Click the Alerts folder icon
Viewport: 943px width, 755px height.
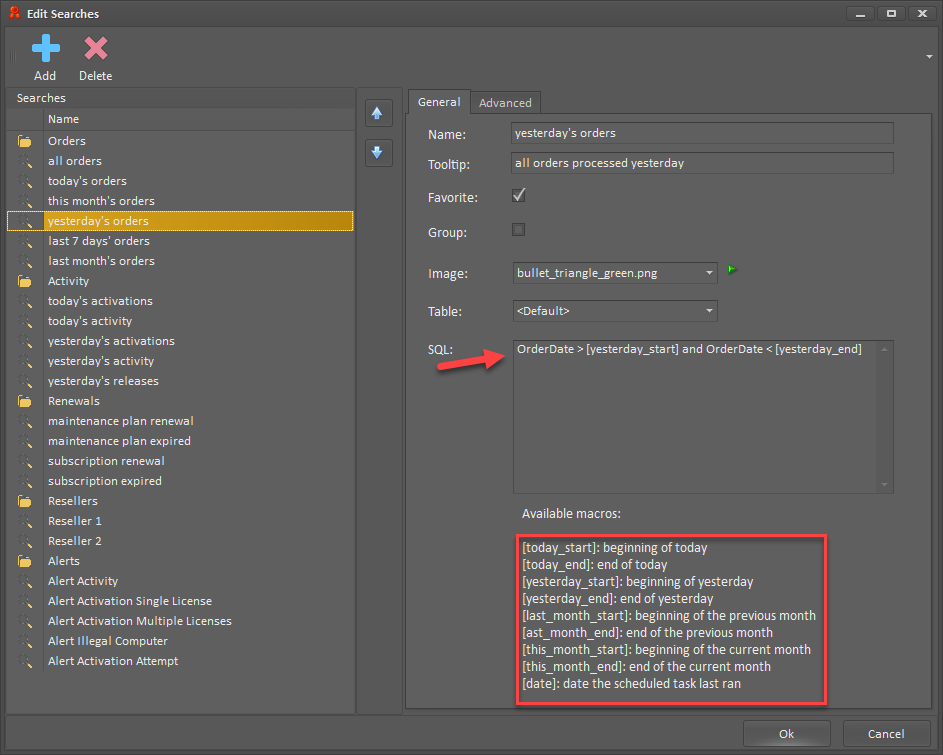tap(25, 561)
